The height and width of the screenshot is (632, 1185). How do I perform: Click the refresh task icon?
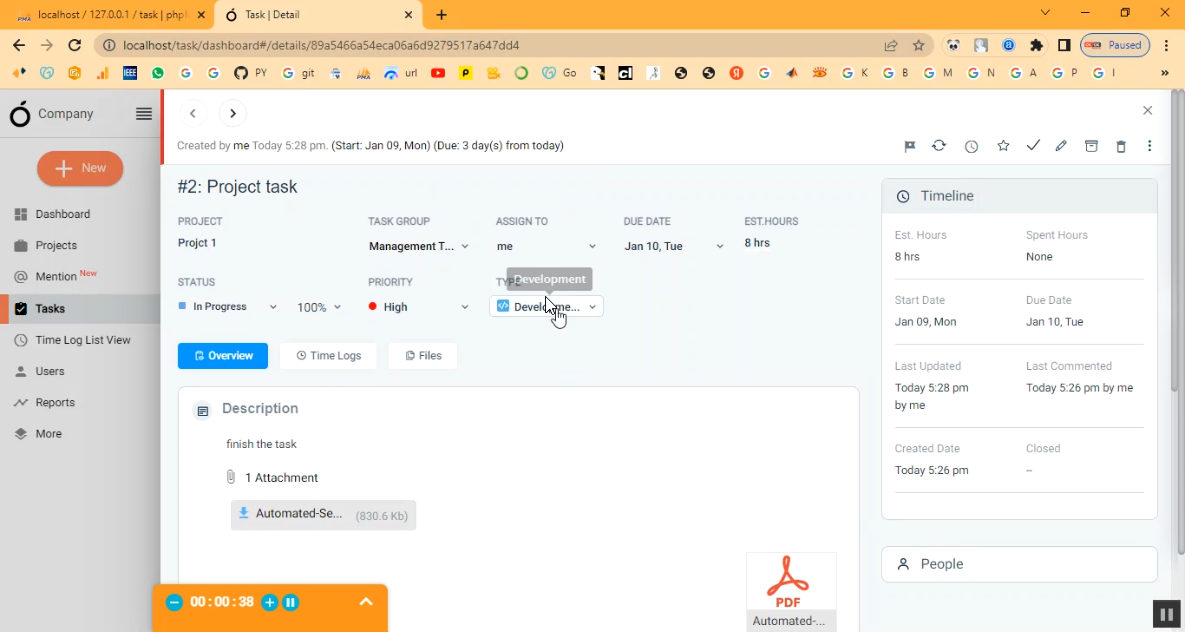tap(939, 146)
